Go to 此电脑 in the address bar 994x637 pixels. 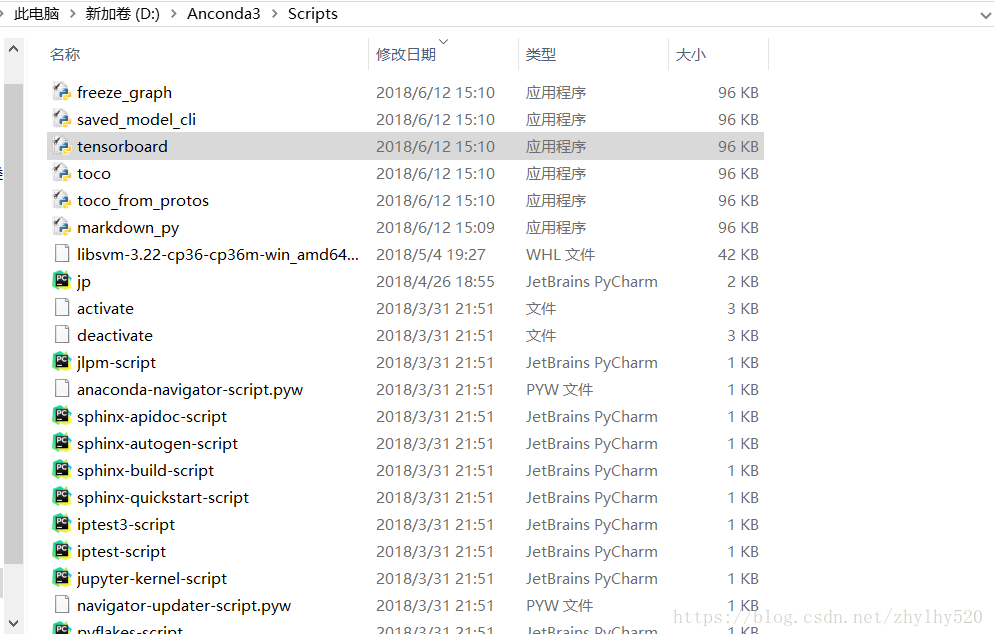37,14
